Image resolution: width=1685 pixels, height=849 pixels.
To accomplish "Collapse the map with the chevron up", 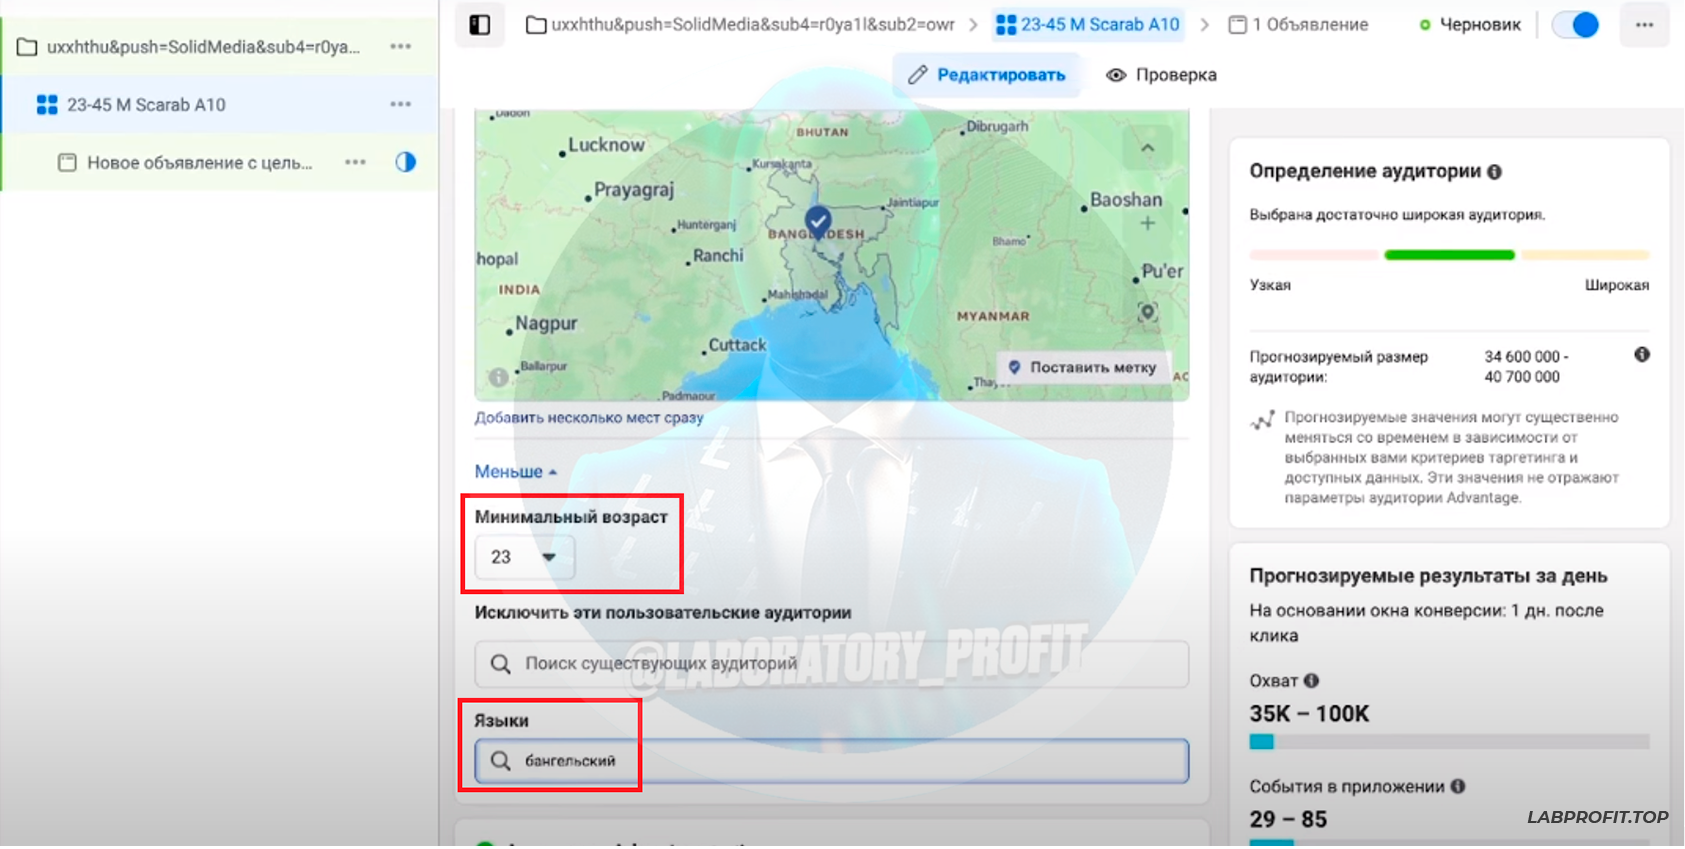I will tap(1147, 148).
